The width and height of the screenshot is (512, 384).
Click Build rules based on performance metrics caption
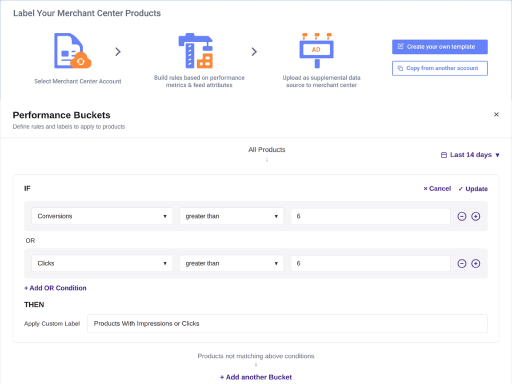199,81
